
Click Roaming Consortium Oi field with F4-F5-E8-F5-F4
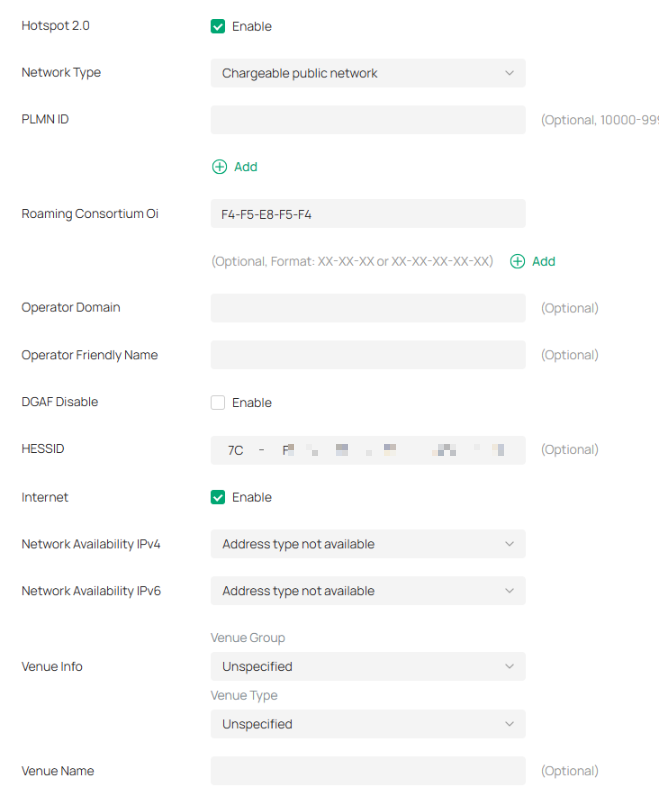coord(367,214)
